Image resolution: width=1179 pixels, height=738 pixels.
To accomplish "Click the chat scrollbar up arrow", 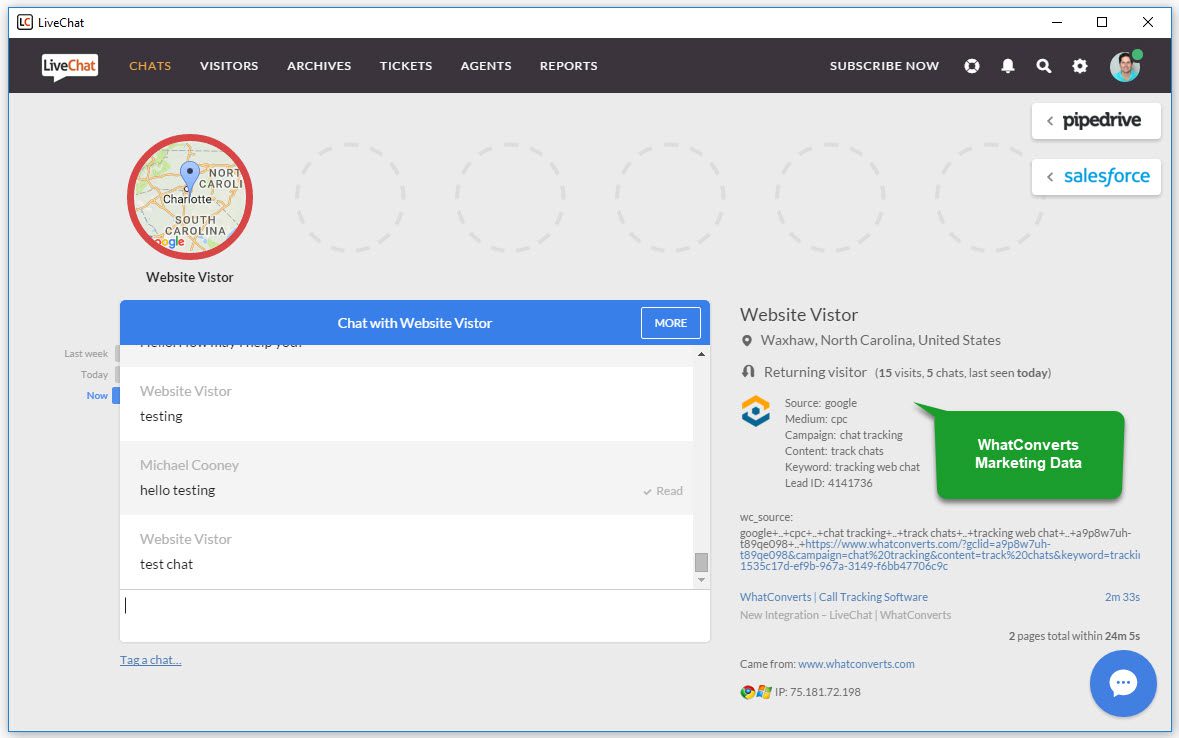I will 702,354.
